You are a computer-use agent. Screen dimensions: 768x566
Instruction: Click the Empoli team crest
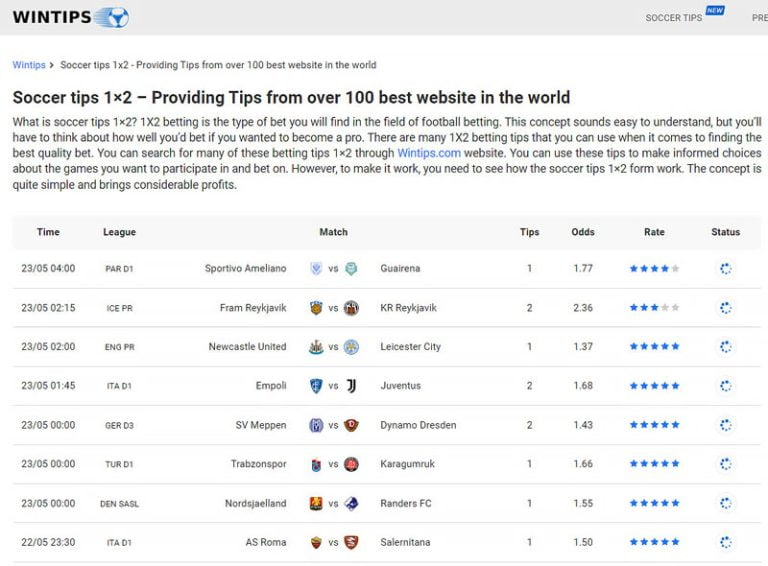[x=316, y=386]
